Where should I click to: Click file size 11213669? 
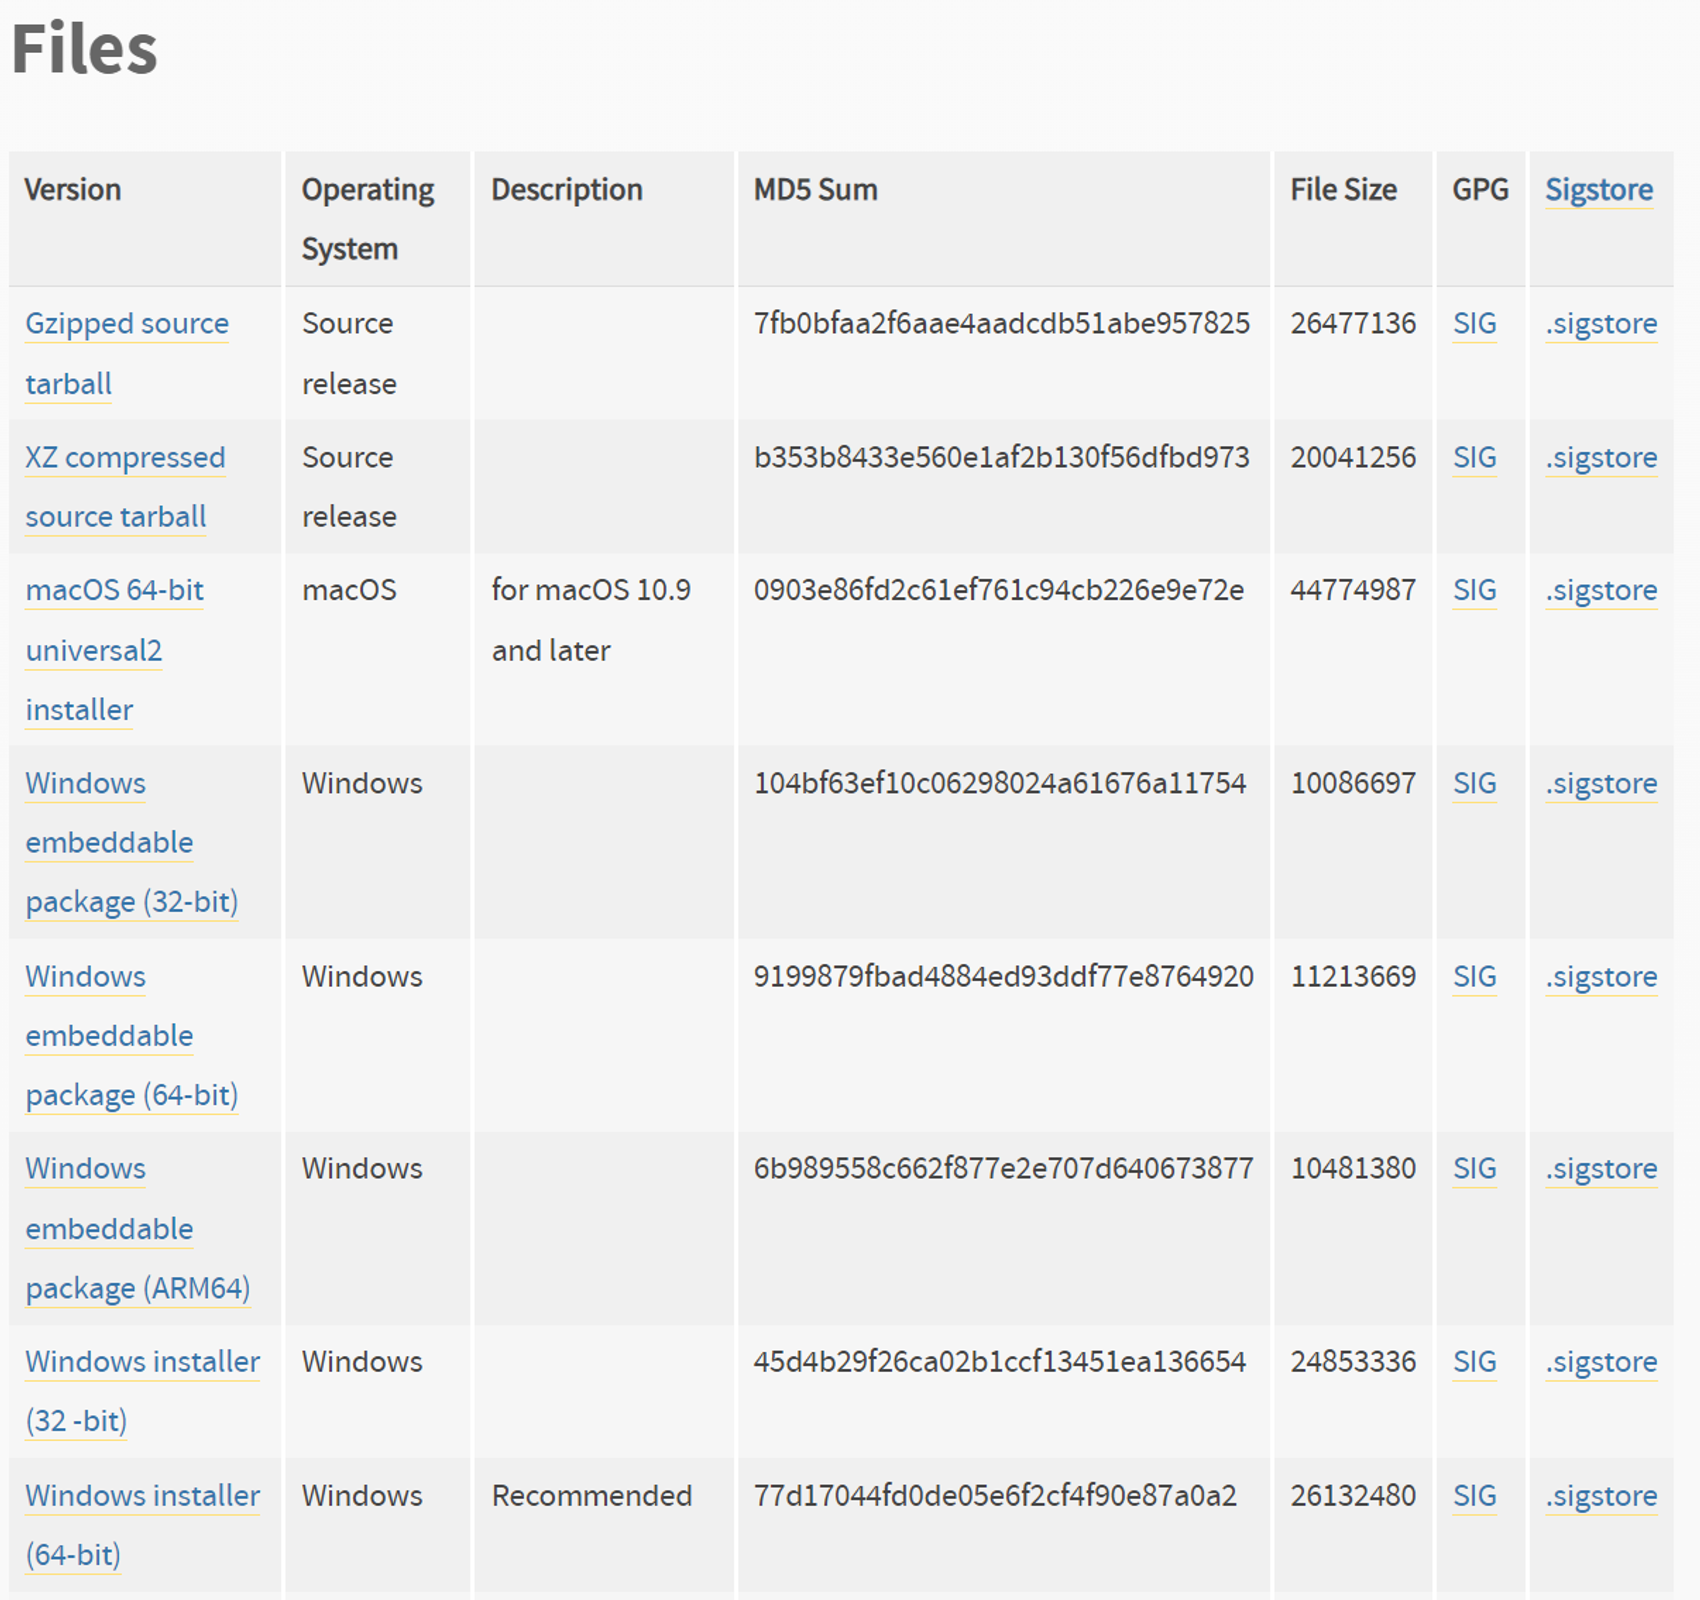(1353, 977)
